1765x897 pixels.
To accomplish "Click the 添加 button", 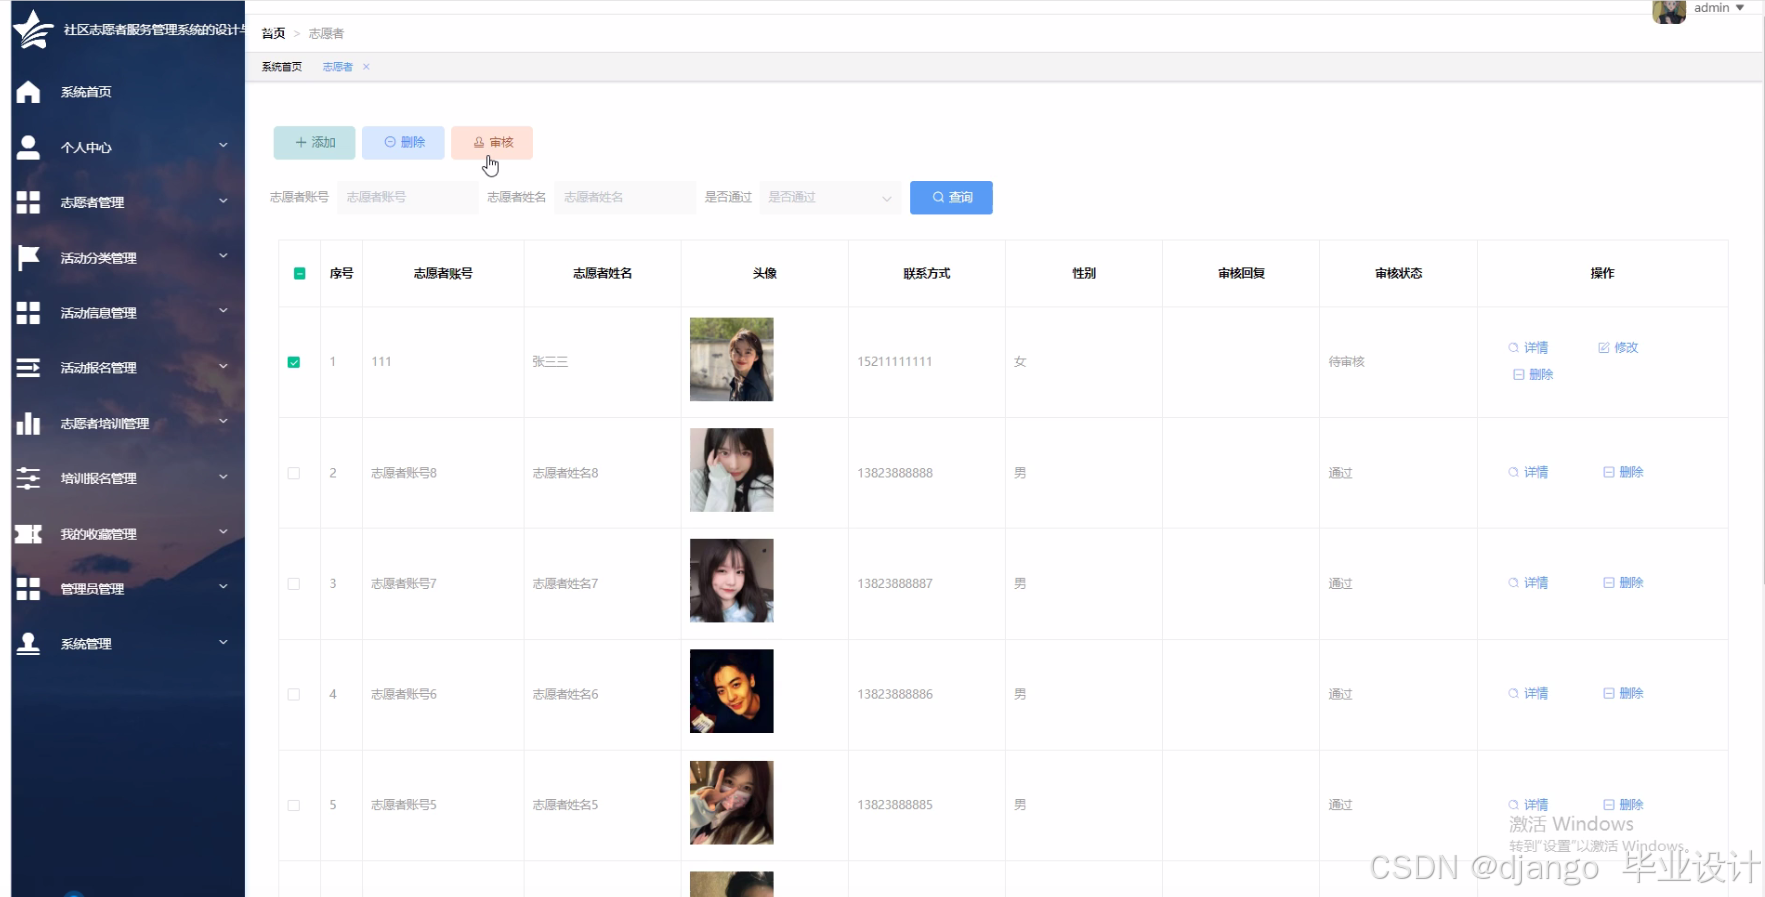I will point(314,143).
